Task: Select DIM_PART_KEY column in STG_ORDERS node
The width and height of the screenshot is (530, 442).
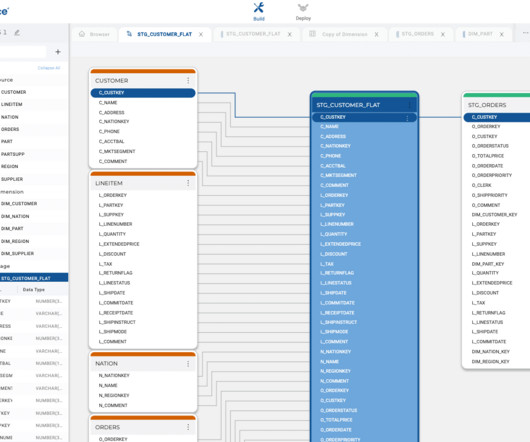Action: (488, 264)
